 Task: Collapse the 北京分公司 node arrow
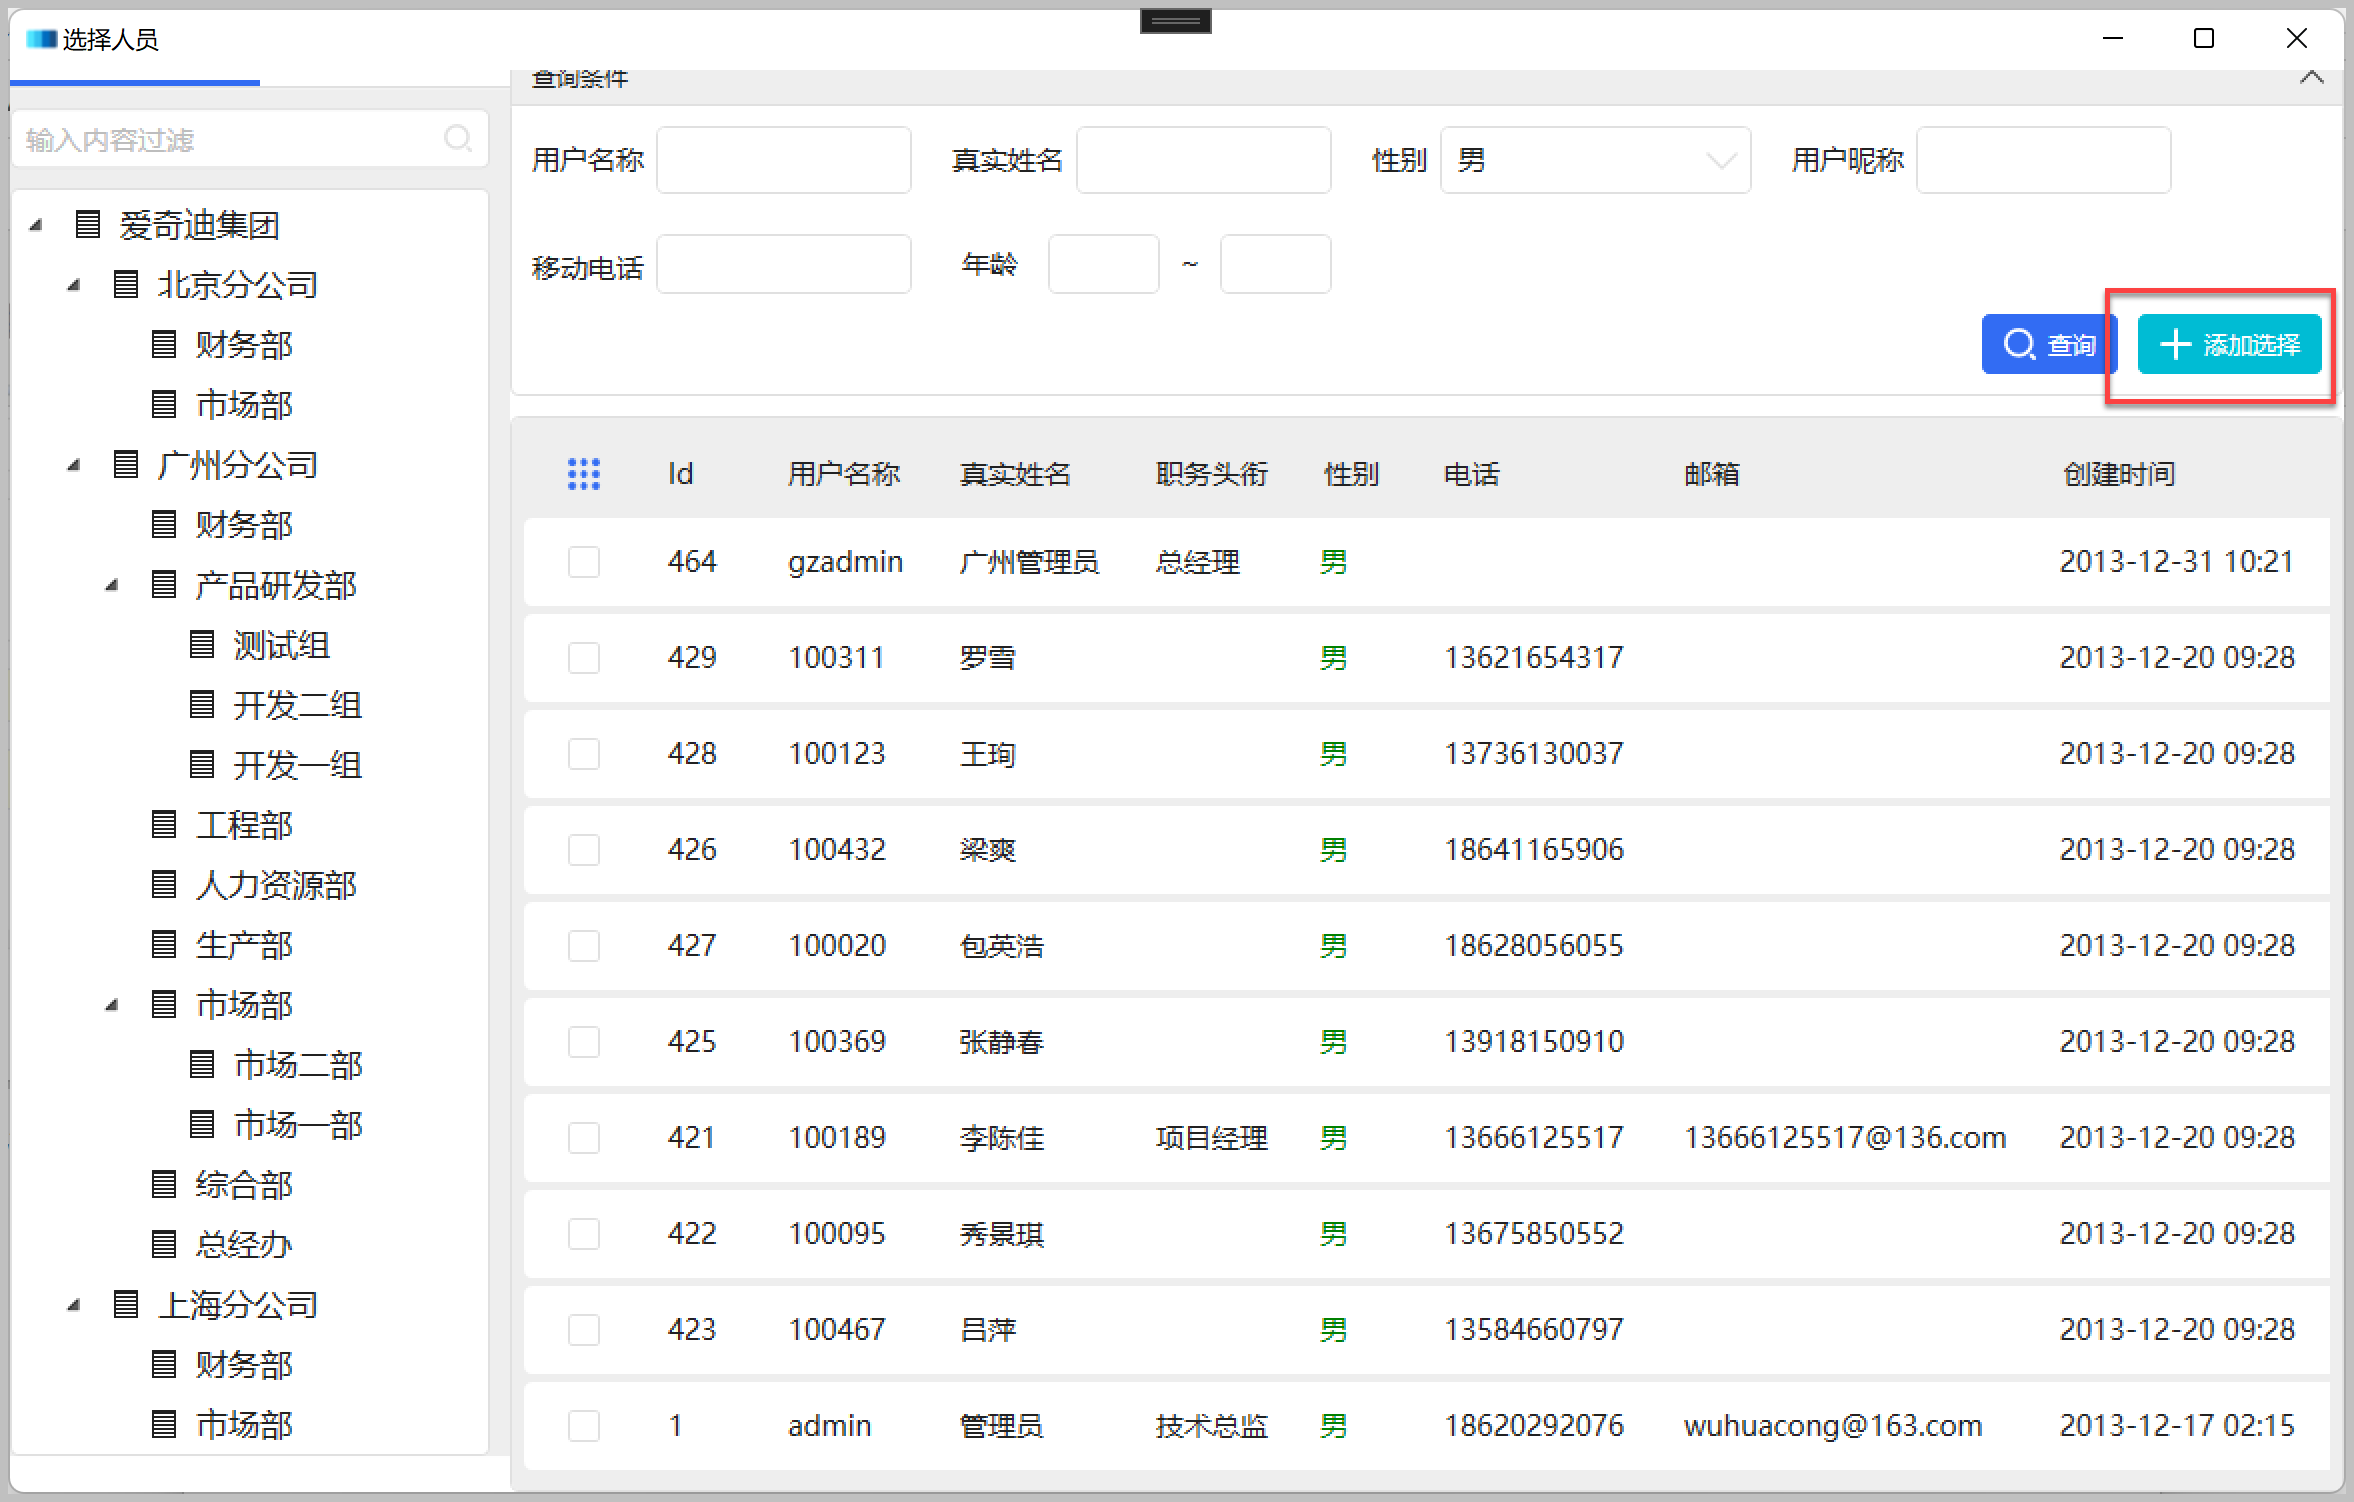(x=74, y=285)
